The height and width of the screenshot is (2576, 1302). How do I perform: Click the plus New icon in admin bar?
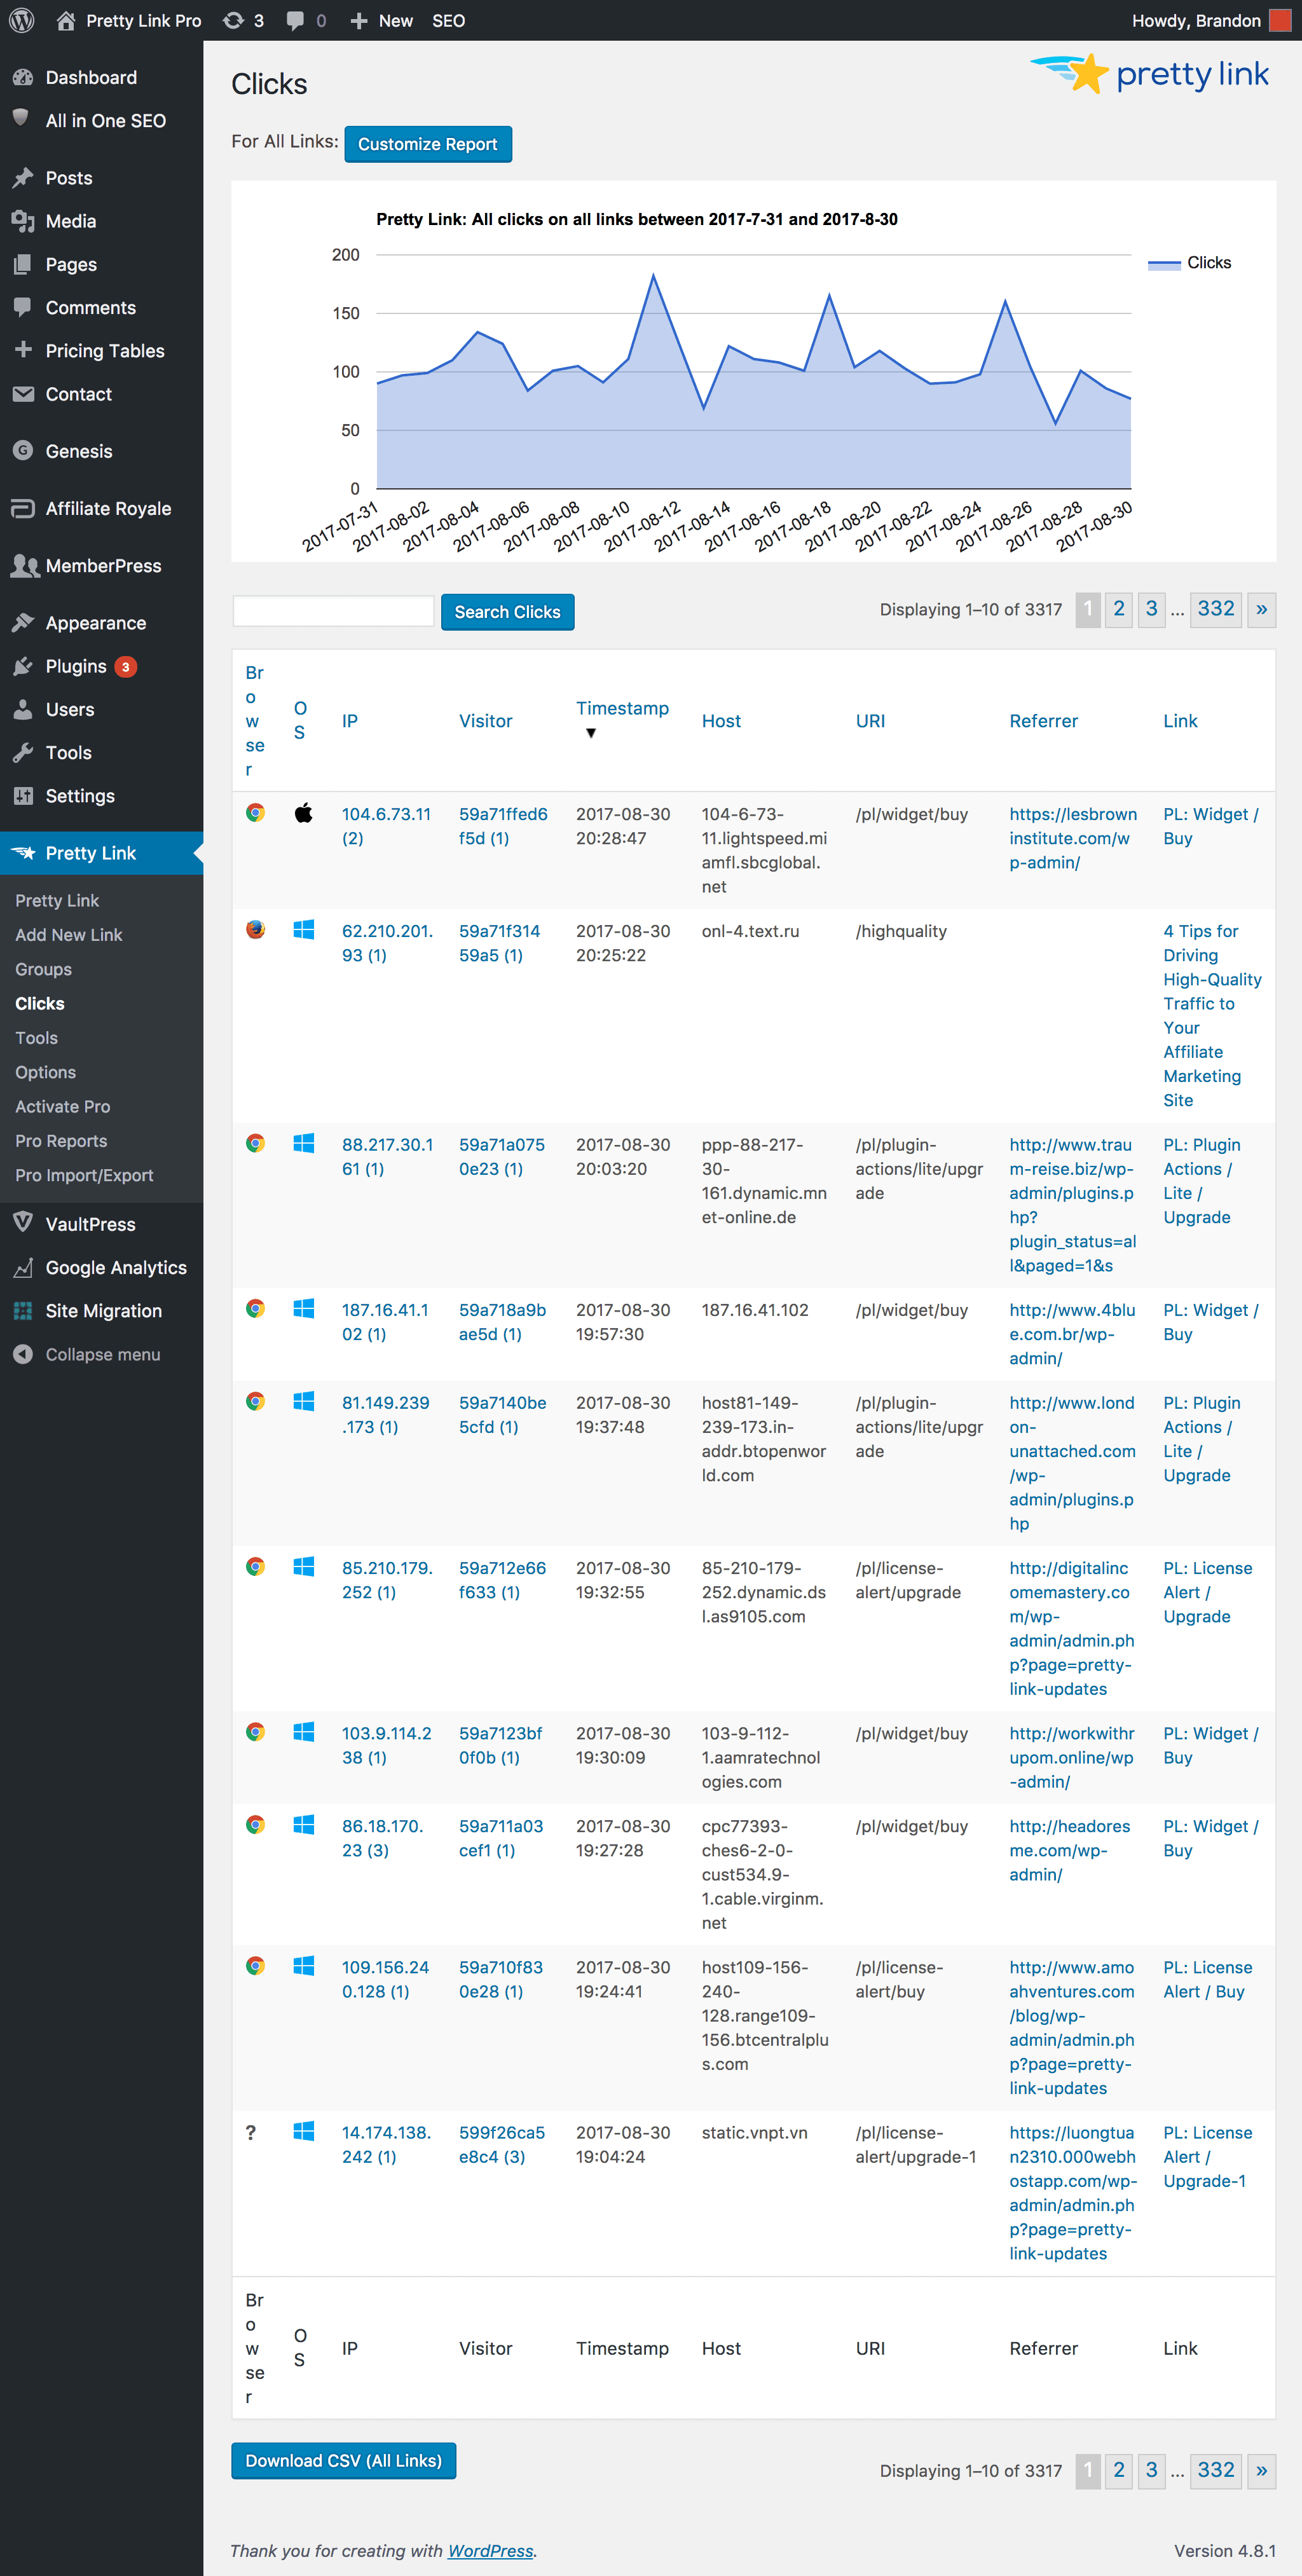(359, 20)
